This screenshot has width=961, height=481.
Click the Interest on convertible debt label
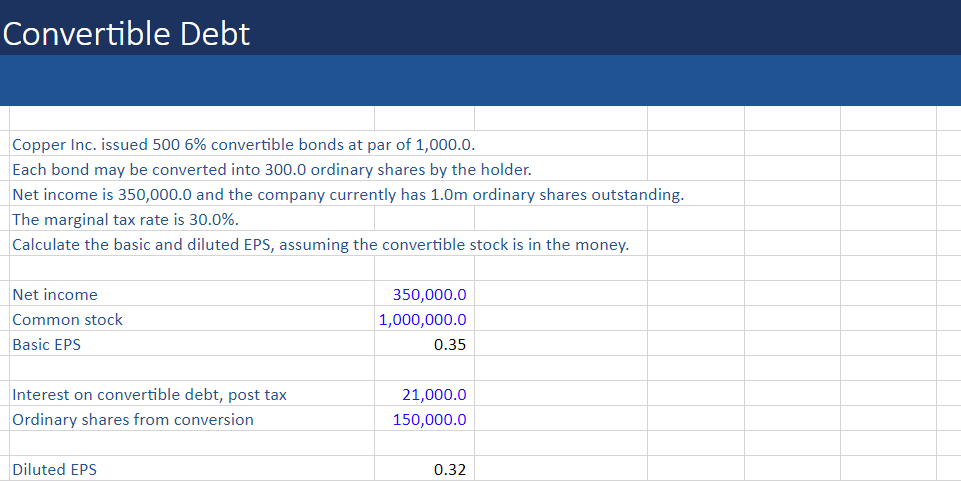click(x=150, y=395)
